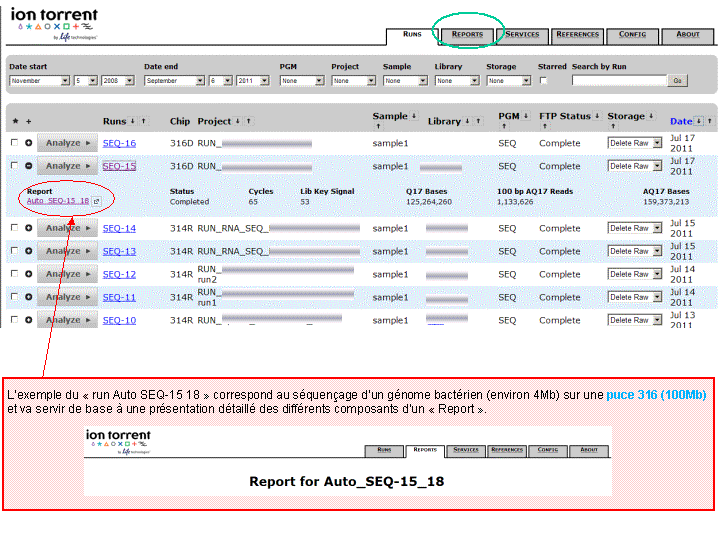Select the SEQ-12 row checkbox
The image size is (720, 540).
(14, 274)
